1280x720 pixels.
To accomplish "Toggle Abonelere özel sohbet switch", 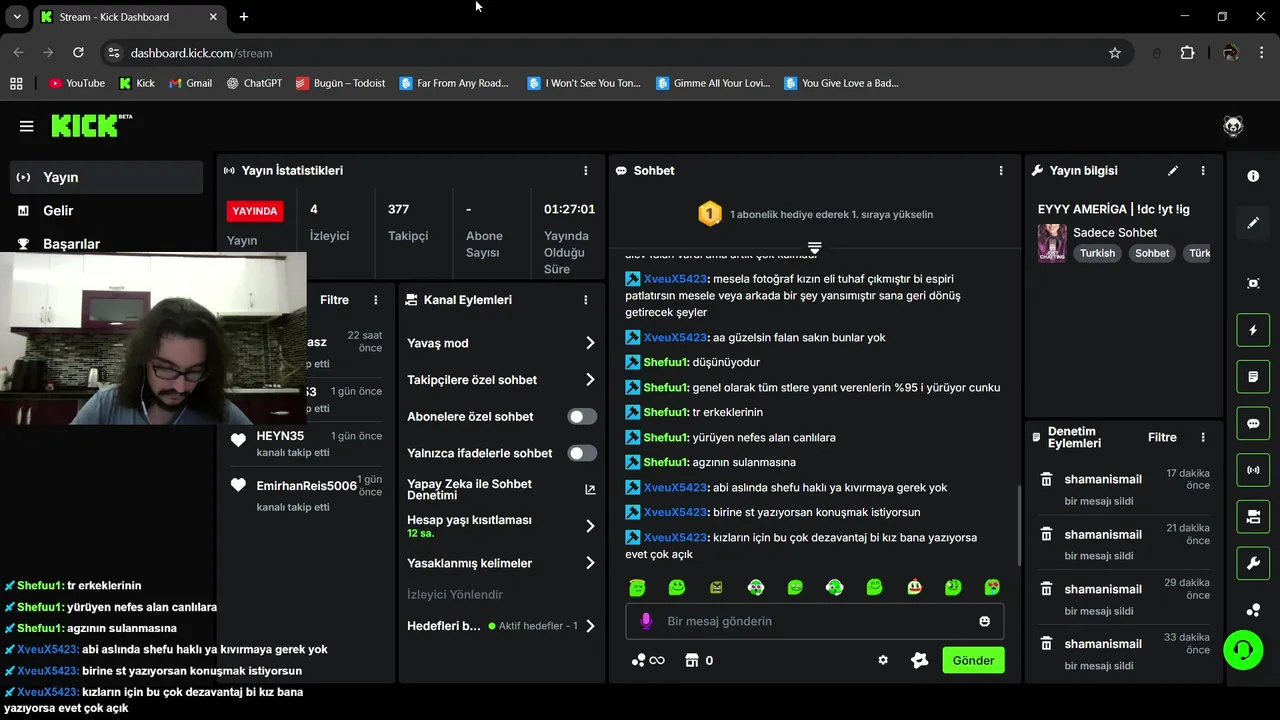I will click(582, 417).
